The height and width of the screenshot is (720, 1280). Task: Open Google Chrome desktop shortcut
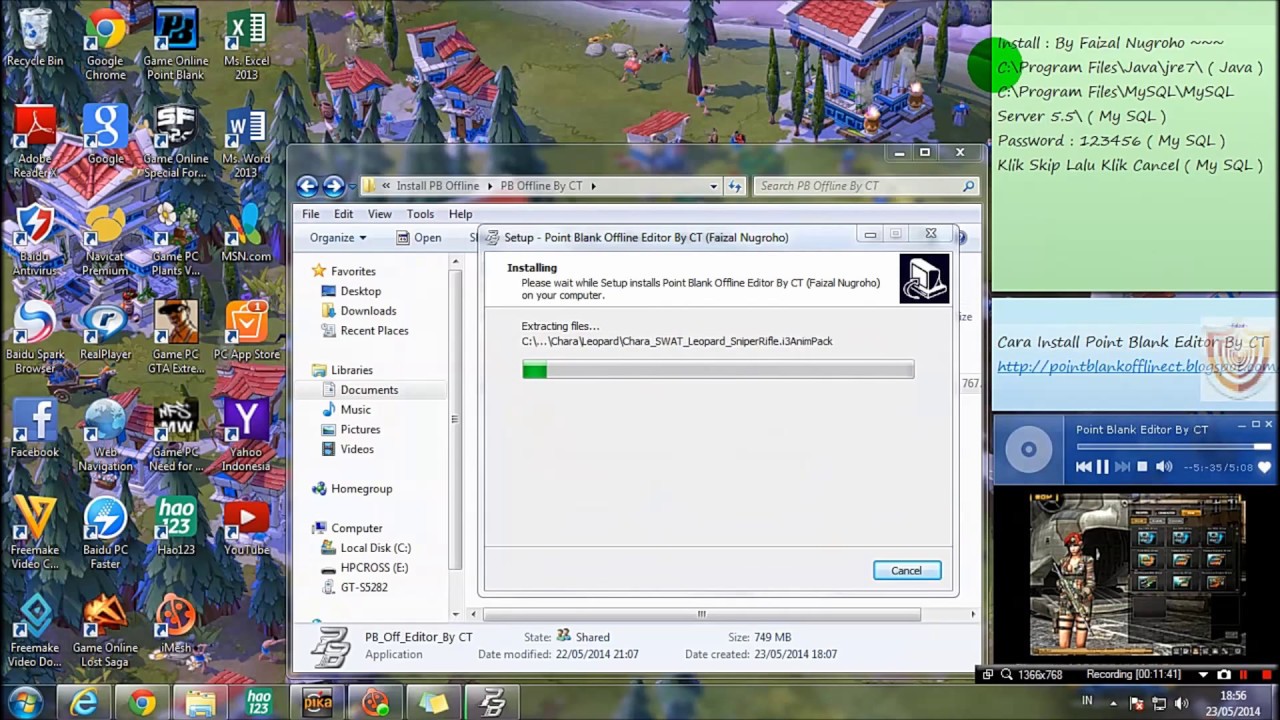click(x=105, y=45)
